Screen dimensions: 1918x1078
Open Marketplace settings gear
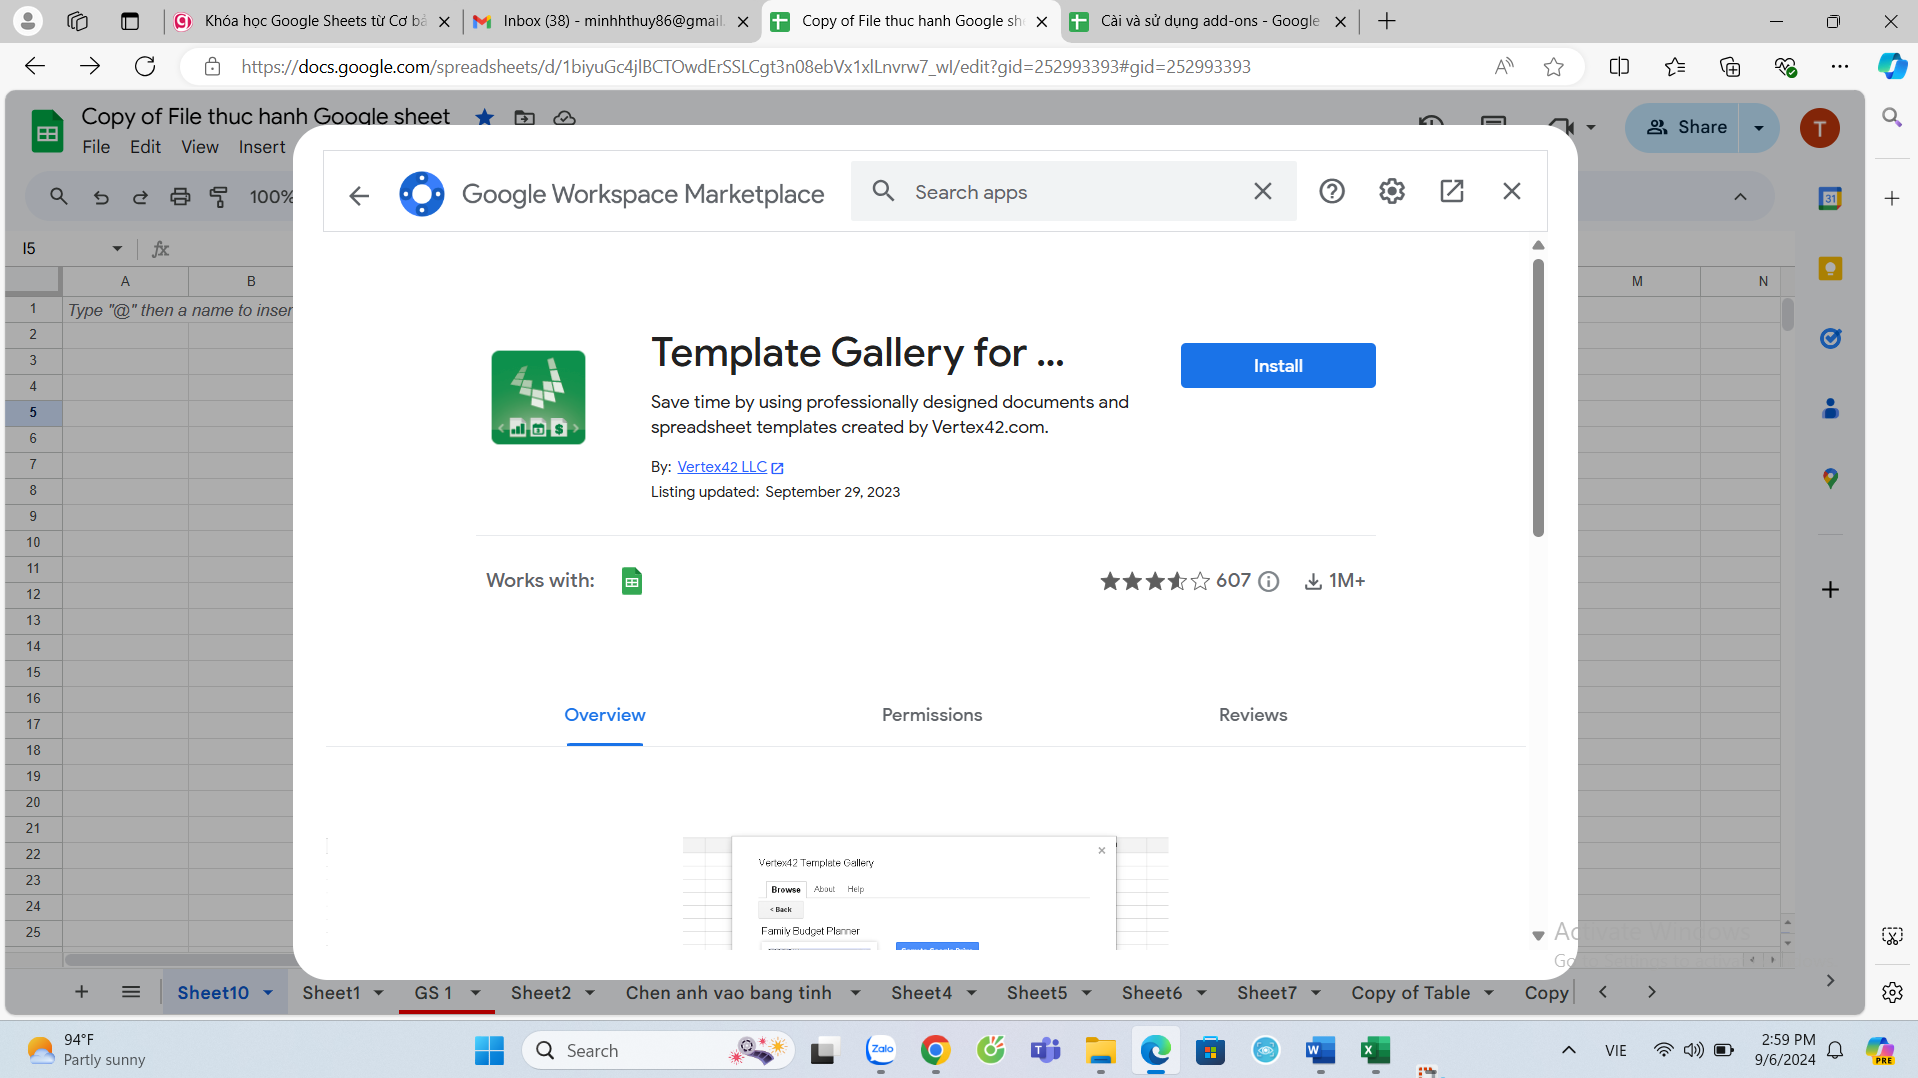point(1391,191)
